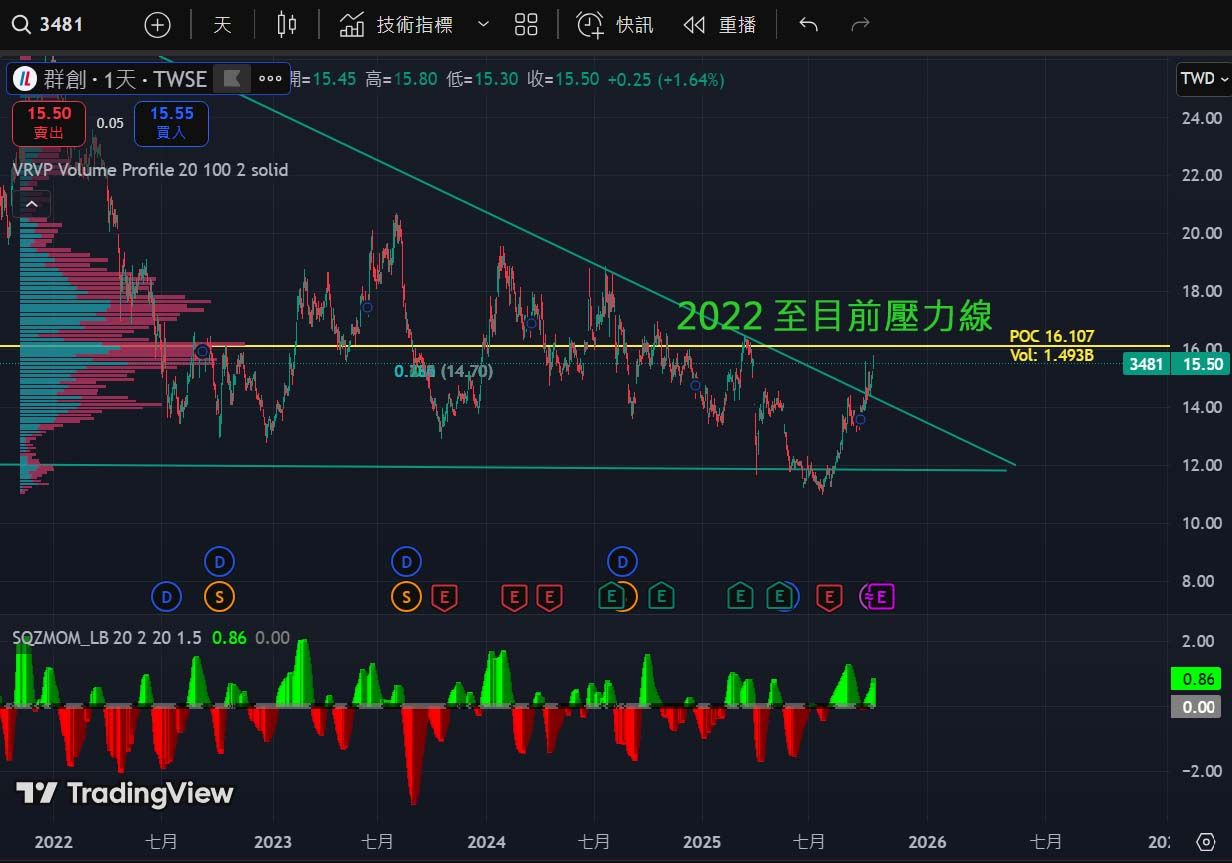This screenshot has height=863, width=1232.
Task: Click the orange S split marker near 2022
Action: pos(219,598)
